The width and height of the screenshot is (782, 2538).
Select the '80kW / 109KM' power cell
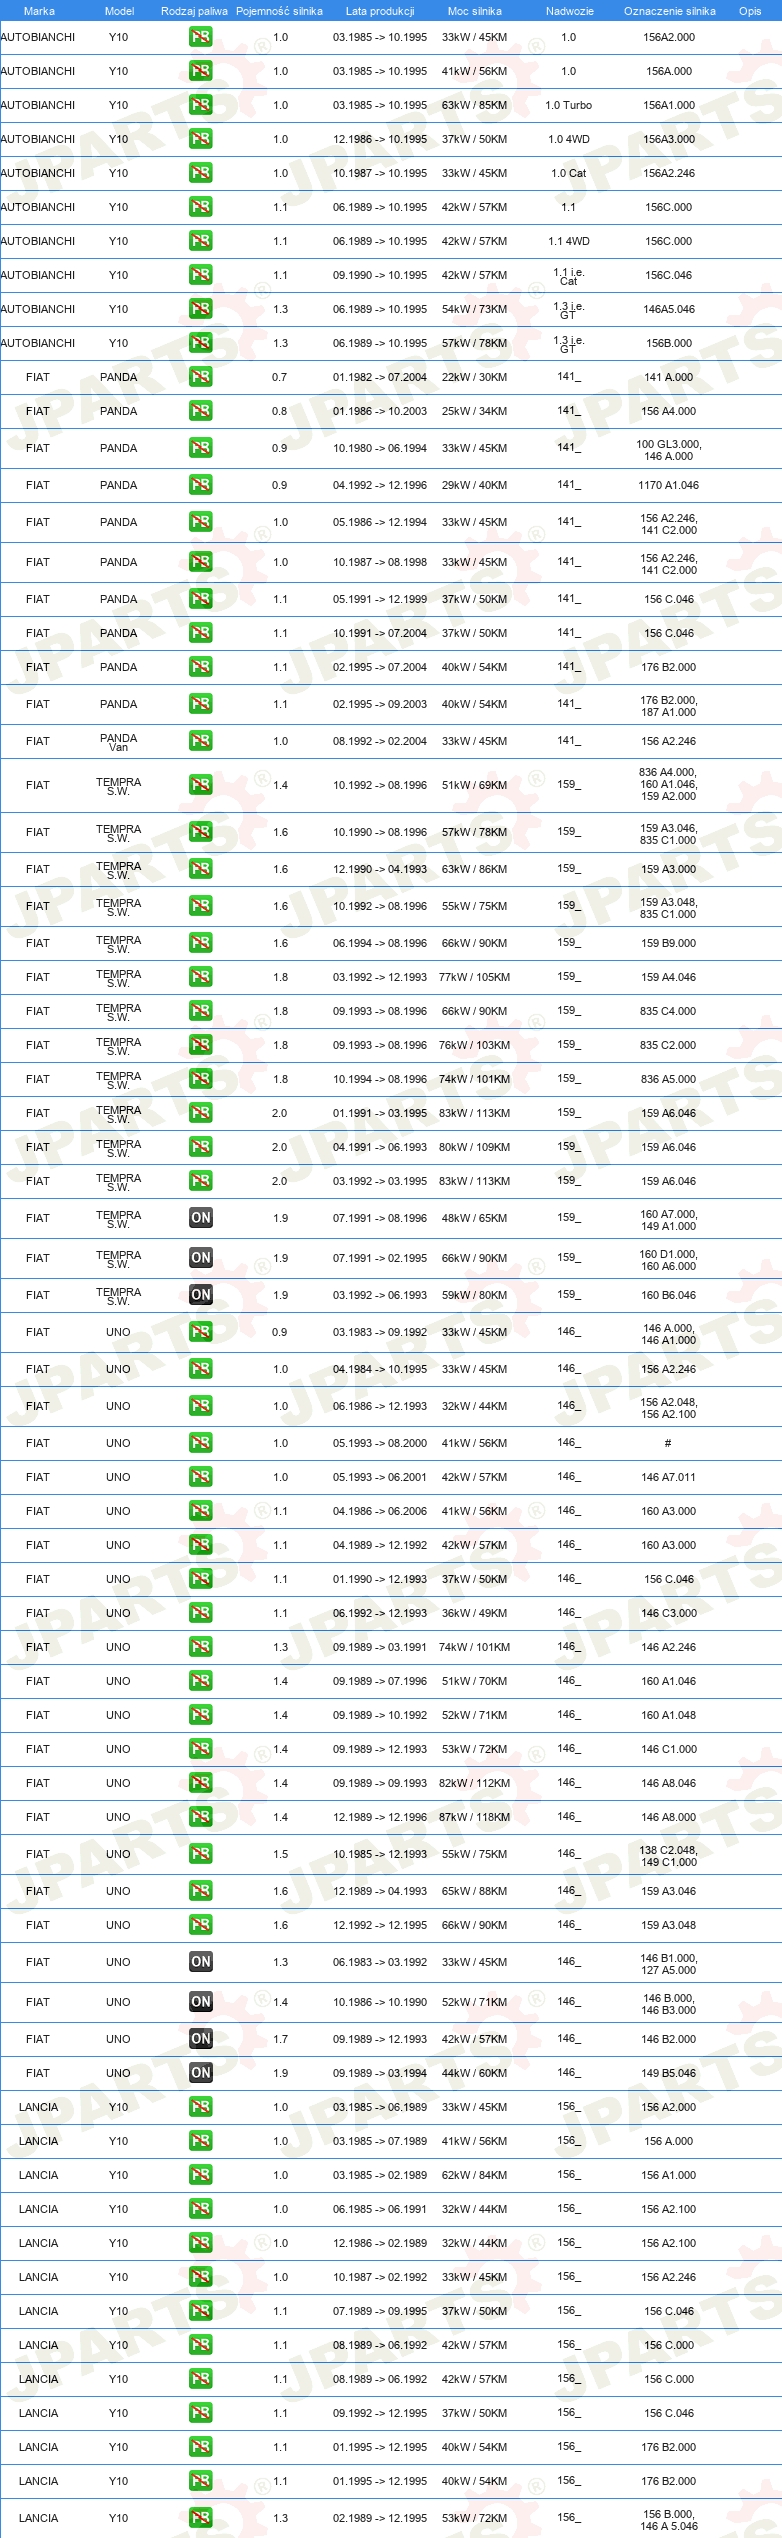click(x=475, y=1147)
